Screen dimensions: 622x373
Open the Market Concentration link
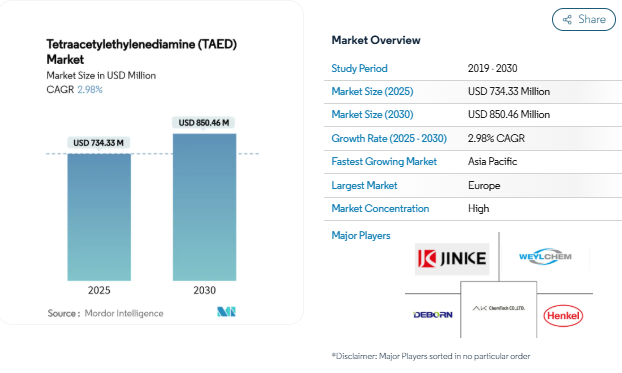pyautogui.click(x=380, y=208)
